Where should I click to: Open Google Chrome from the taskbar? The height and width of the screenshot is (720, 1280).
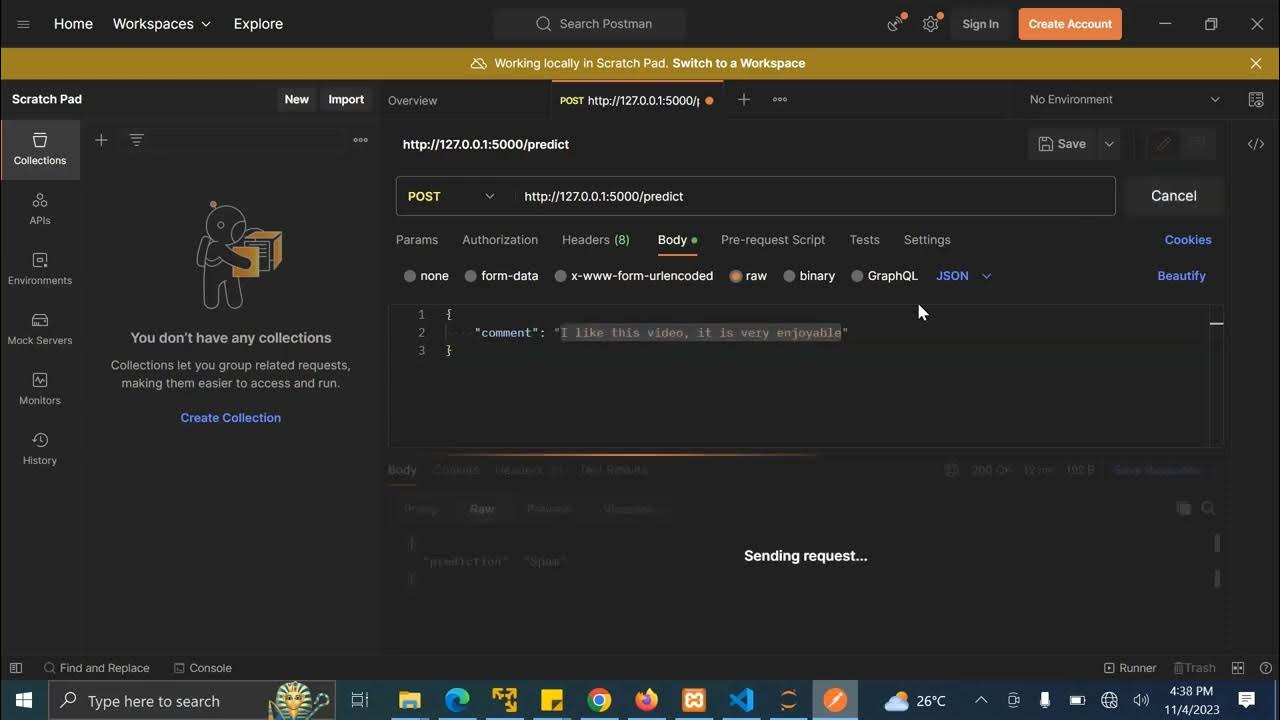(x=599, y=700)
